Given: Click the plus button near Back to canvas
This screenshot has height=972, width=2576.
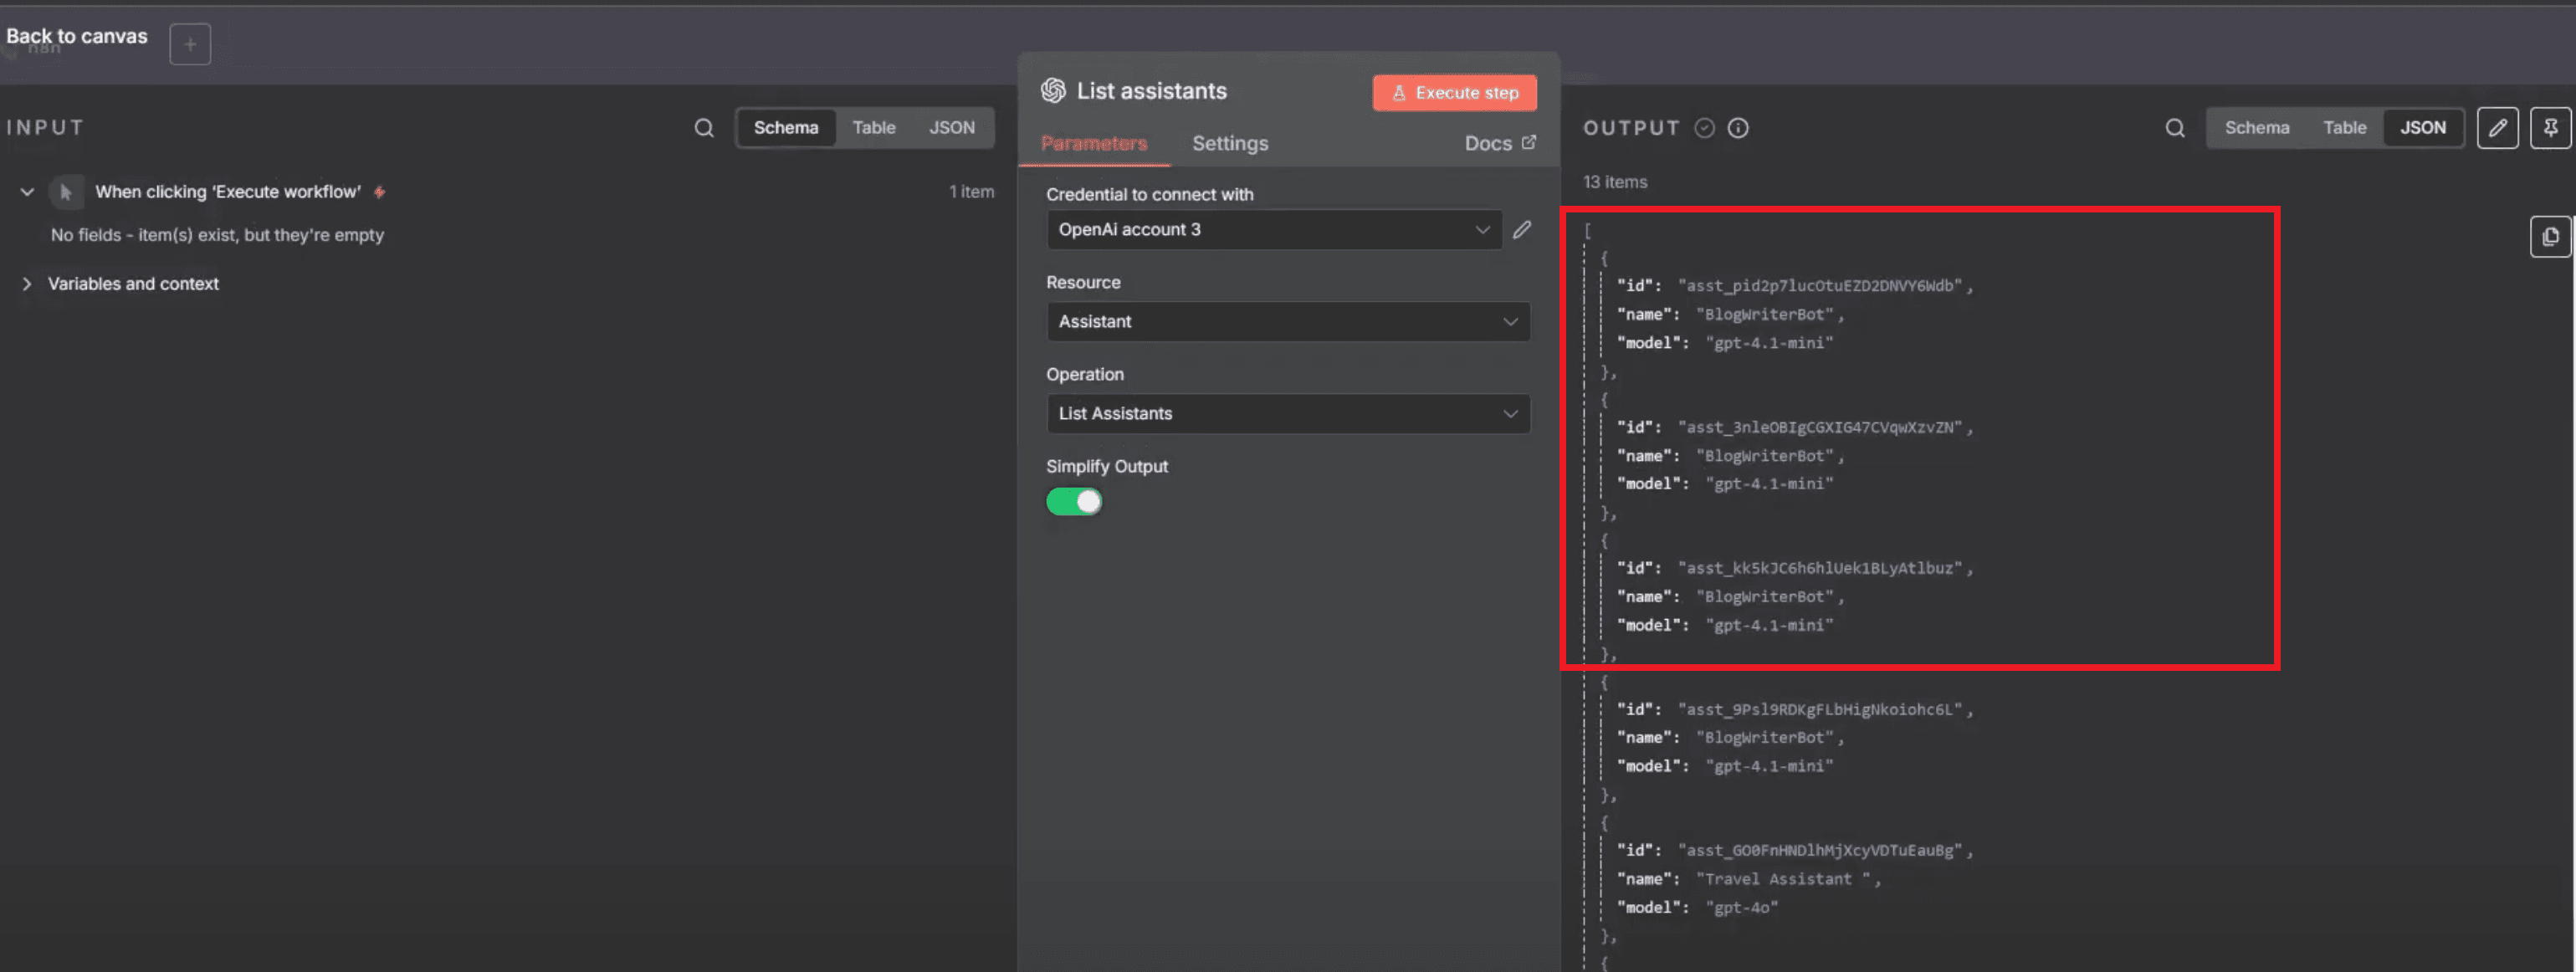Looking at the screenshot, I should [x=190, y=44].
